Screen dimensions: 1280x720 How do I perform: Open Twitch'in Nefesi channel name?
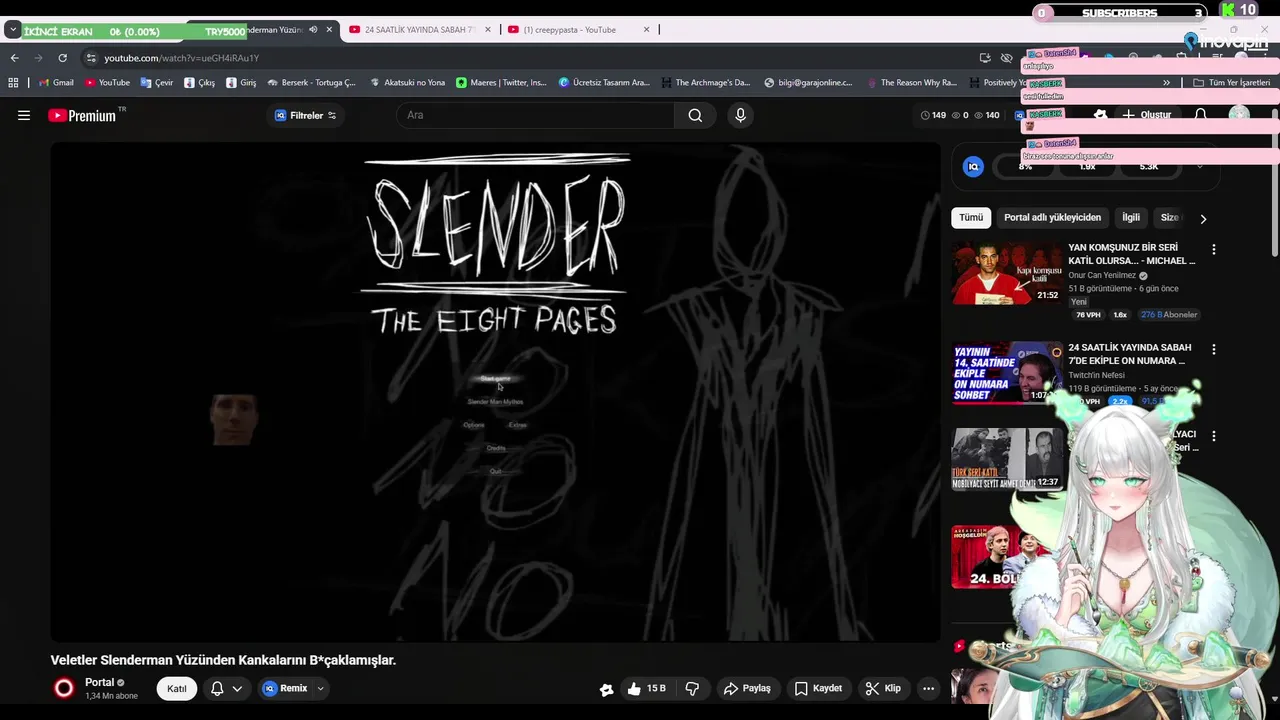pos(1096,375)
